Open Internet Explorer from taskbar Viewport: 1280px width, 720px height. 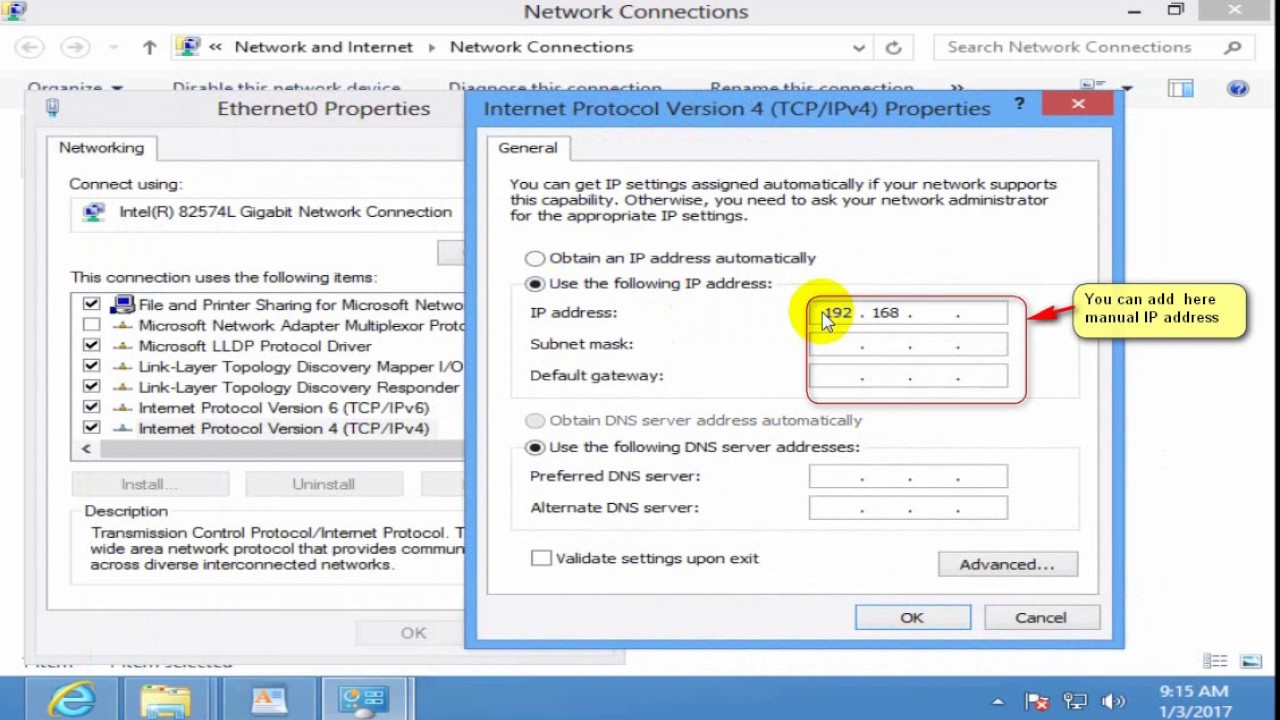tap(73, 699)
